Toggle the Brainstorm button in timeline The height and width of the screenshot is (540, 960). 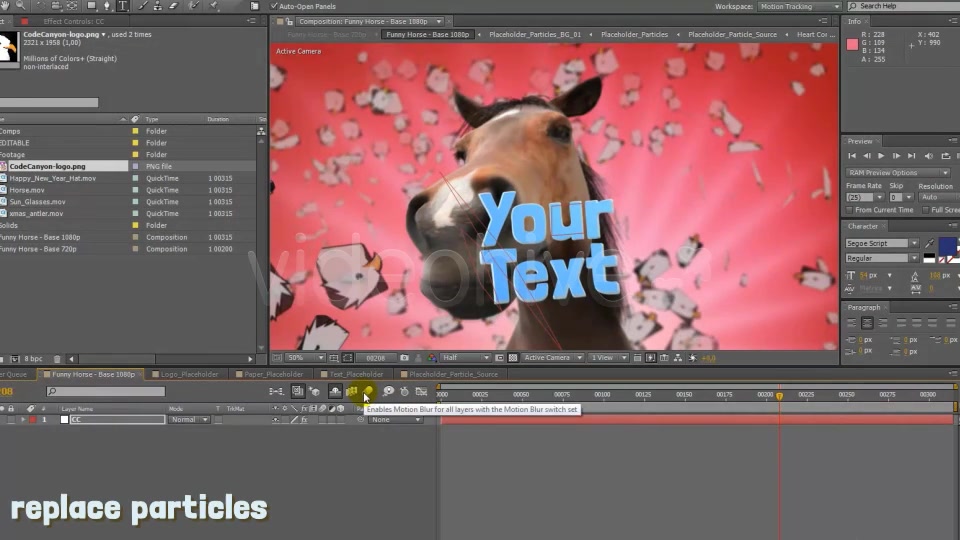[x=388, y=391]
